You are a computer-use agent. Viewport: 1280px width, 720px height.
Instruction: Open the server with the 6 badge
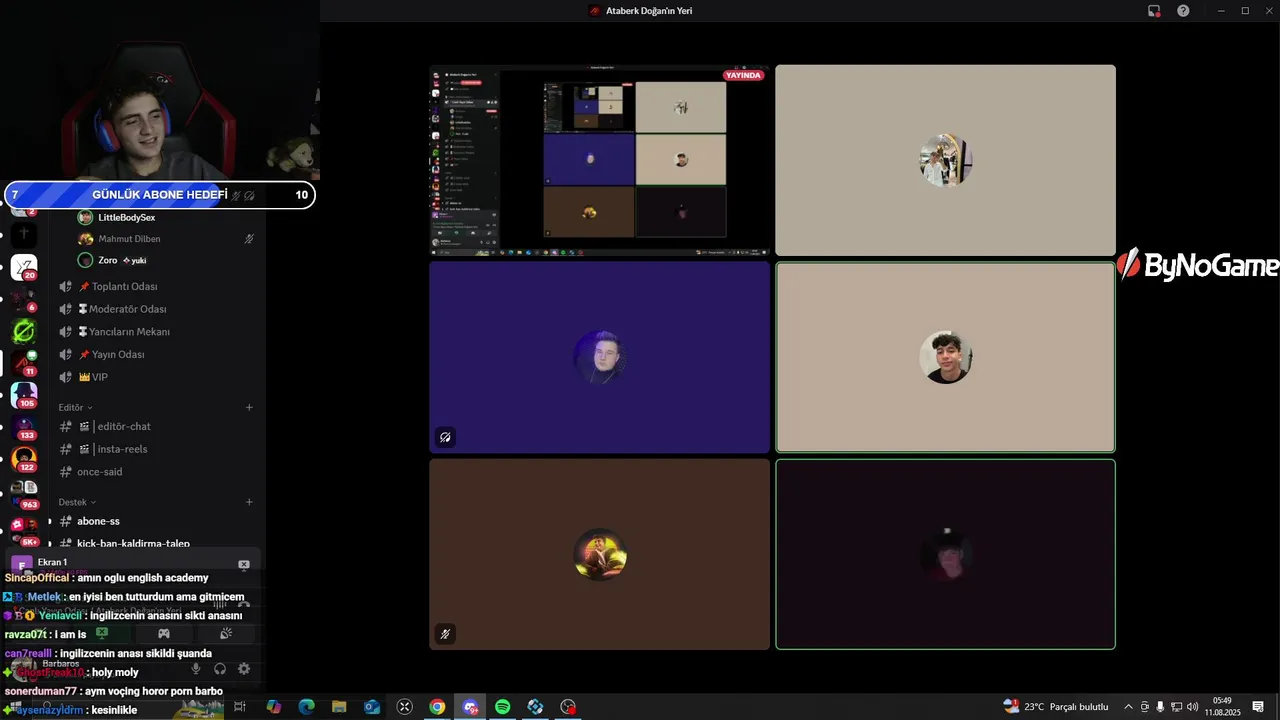point(24,299)
